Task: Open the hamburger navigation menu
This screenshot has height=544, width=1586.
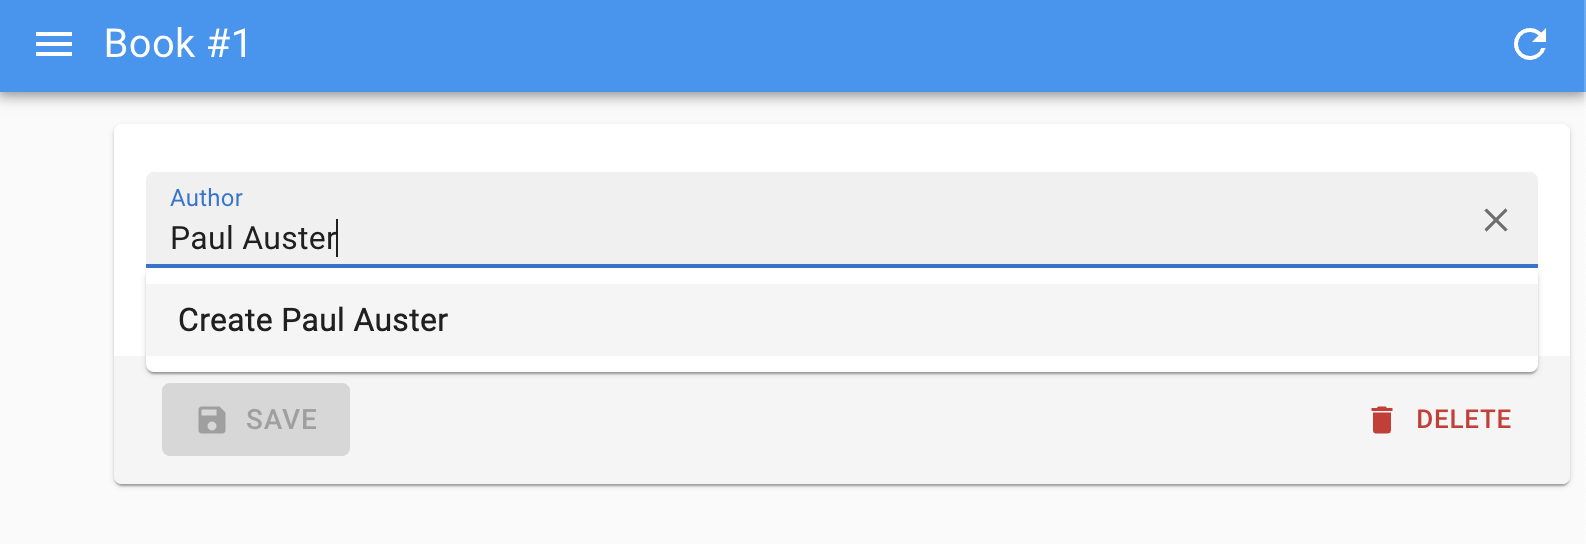Action: tap(54, 44)
